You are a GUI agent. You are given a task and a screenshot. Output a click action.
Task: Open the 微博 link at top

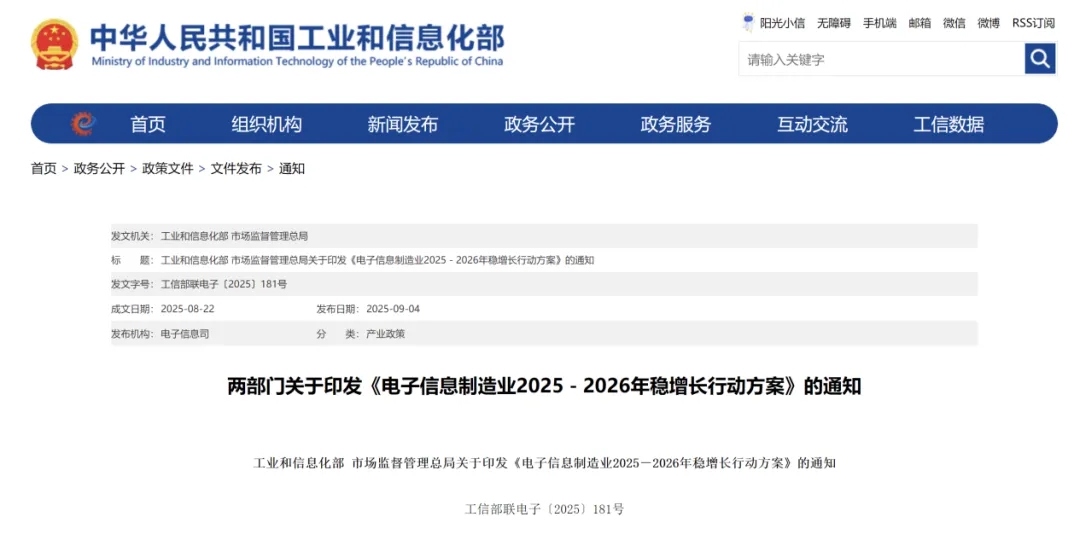[988, 23]
